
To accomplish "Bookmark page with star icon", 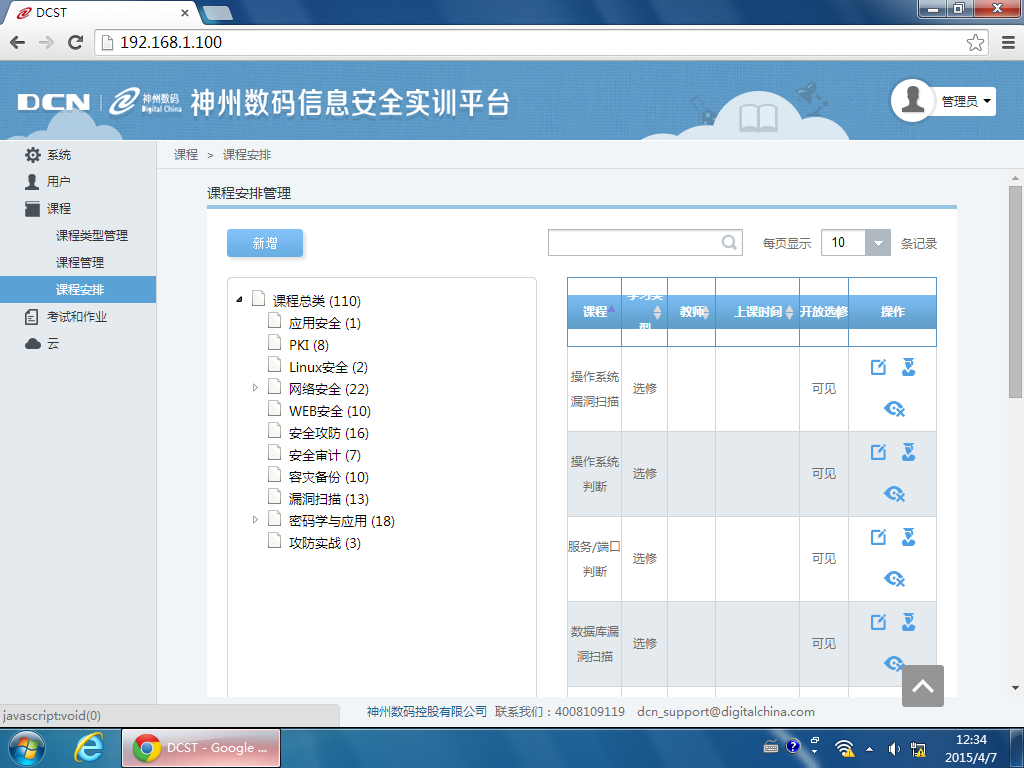I will point(975,42).
